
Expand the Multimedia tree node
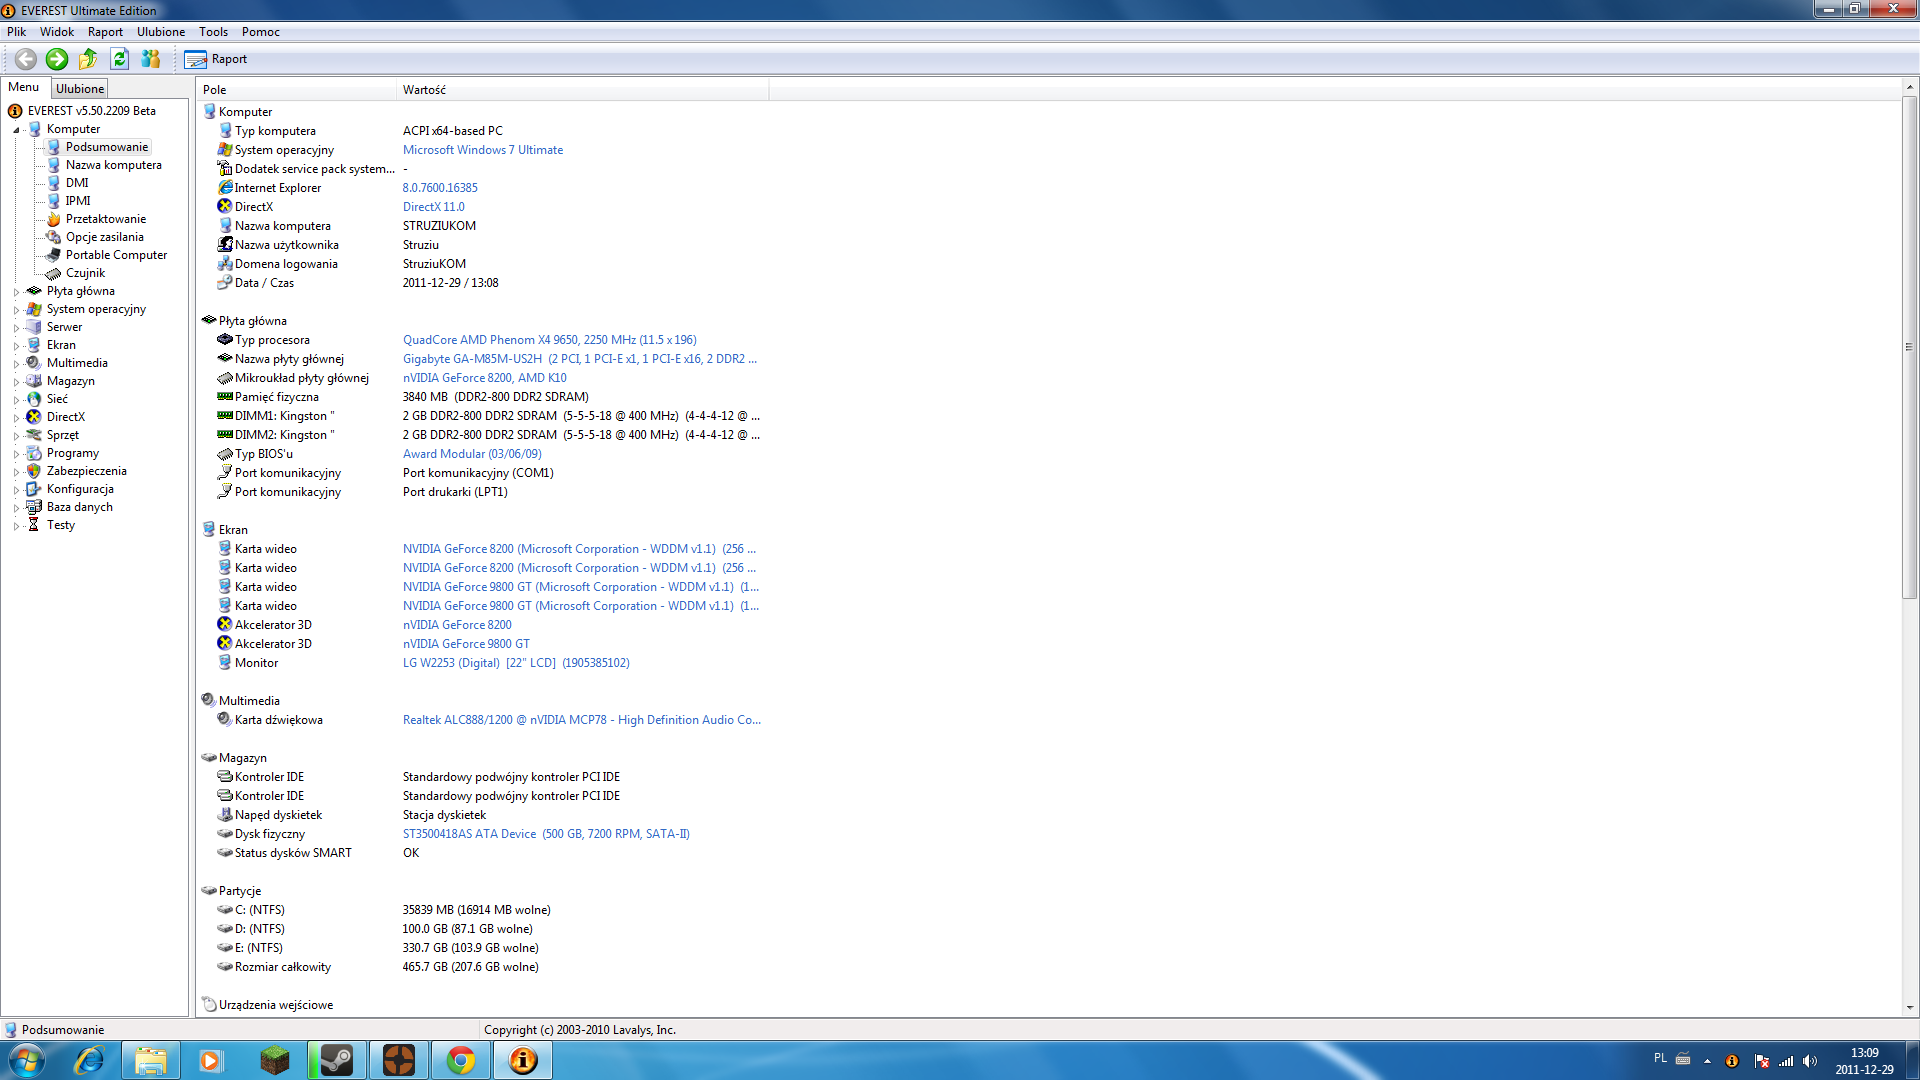pyautogui.click(x=16, y=364)
